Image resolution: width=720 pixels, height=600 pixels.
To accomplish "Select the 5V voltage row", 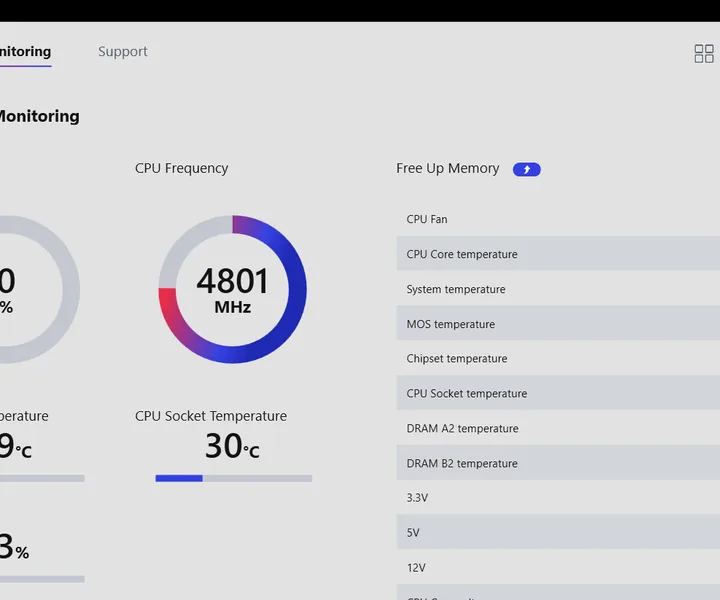I will 558,533.
